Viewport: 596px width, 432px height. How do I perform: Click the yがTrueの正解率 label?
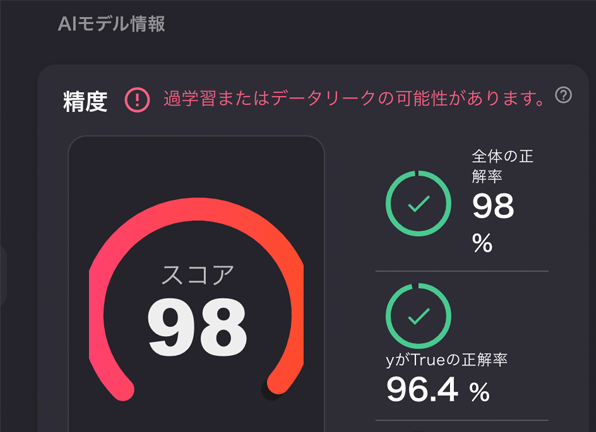pyautogui.click(x=447, y=360)
